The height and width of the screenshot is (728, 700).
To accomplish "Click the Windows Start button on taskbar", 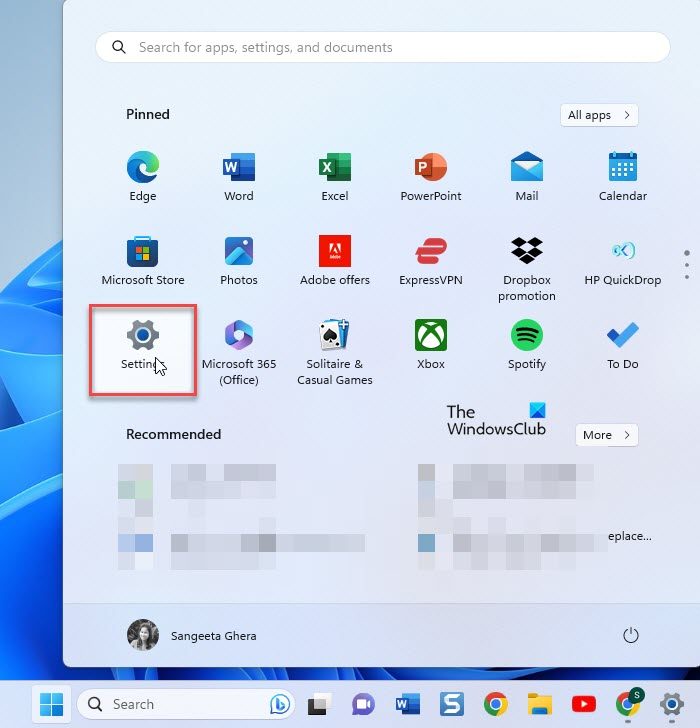I will pyautogui.click(x=49, y=704).
